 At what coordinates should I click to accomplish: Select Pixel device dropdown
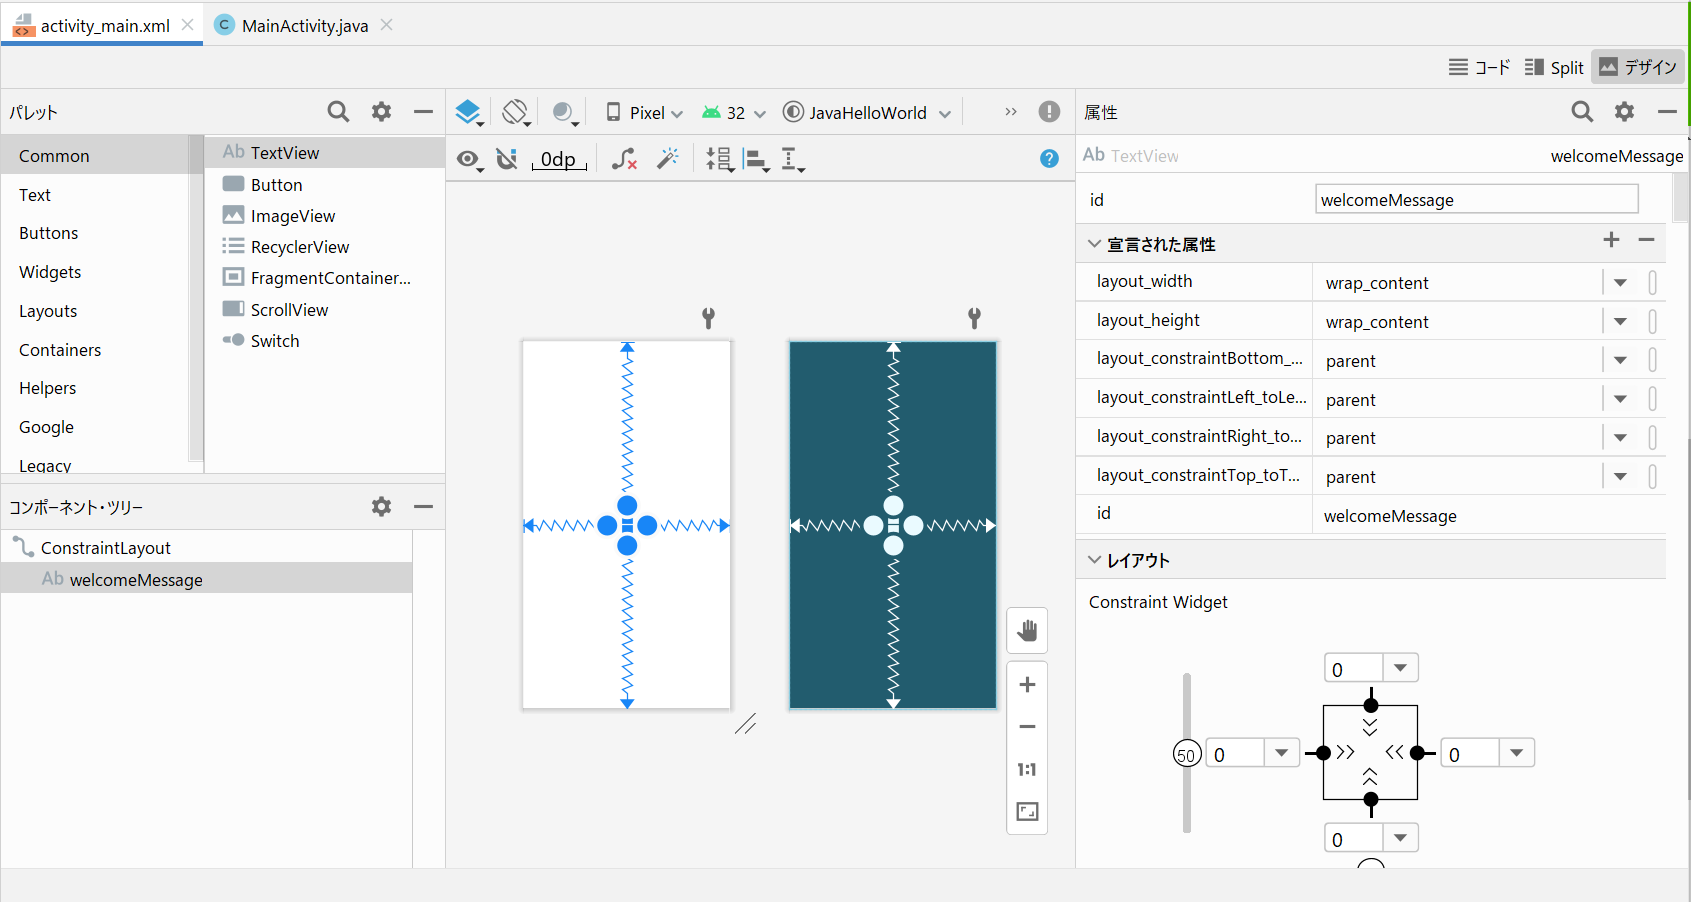click(x=644, y=112)
